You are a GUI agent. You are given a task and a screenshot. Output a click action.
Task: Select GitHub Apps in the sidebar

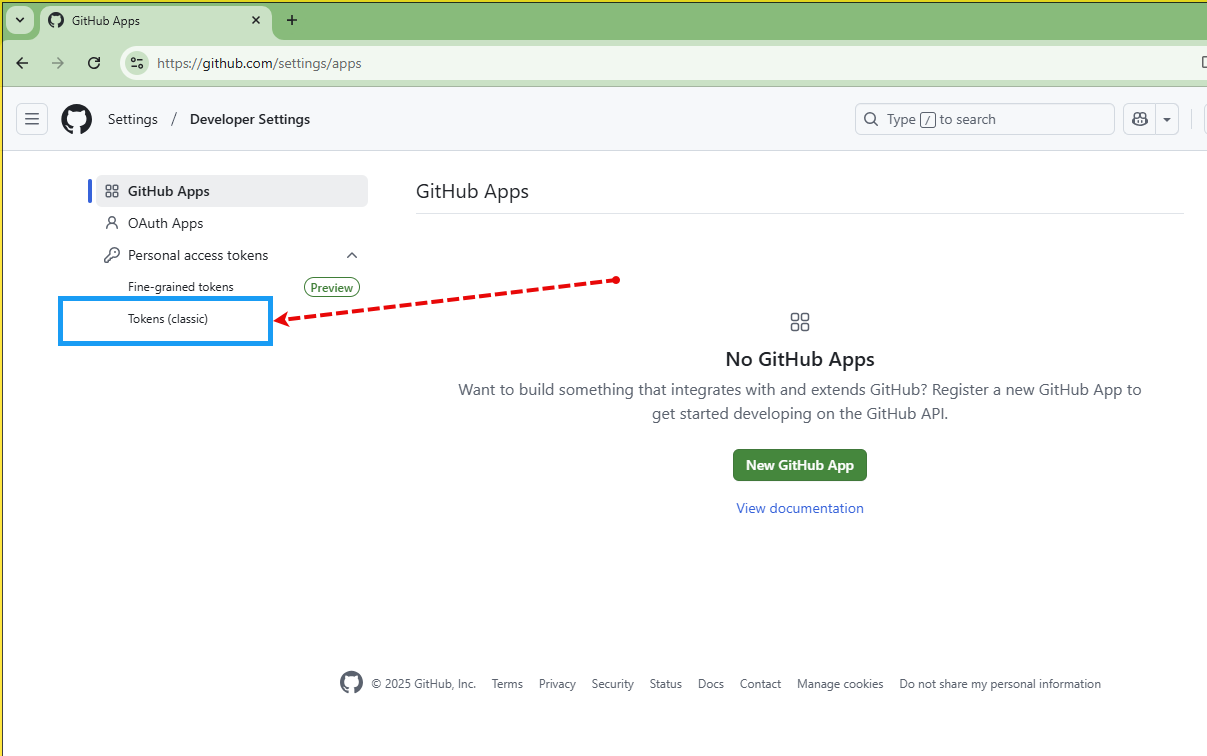[x=232, y=191]
